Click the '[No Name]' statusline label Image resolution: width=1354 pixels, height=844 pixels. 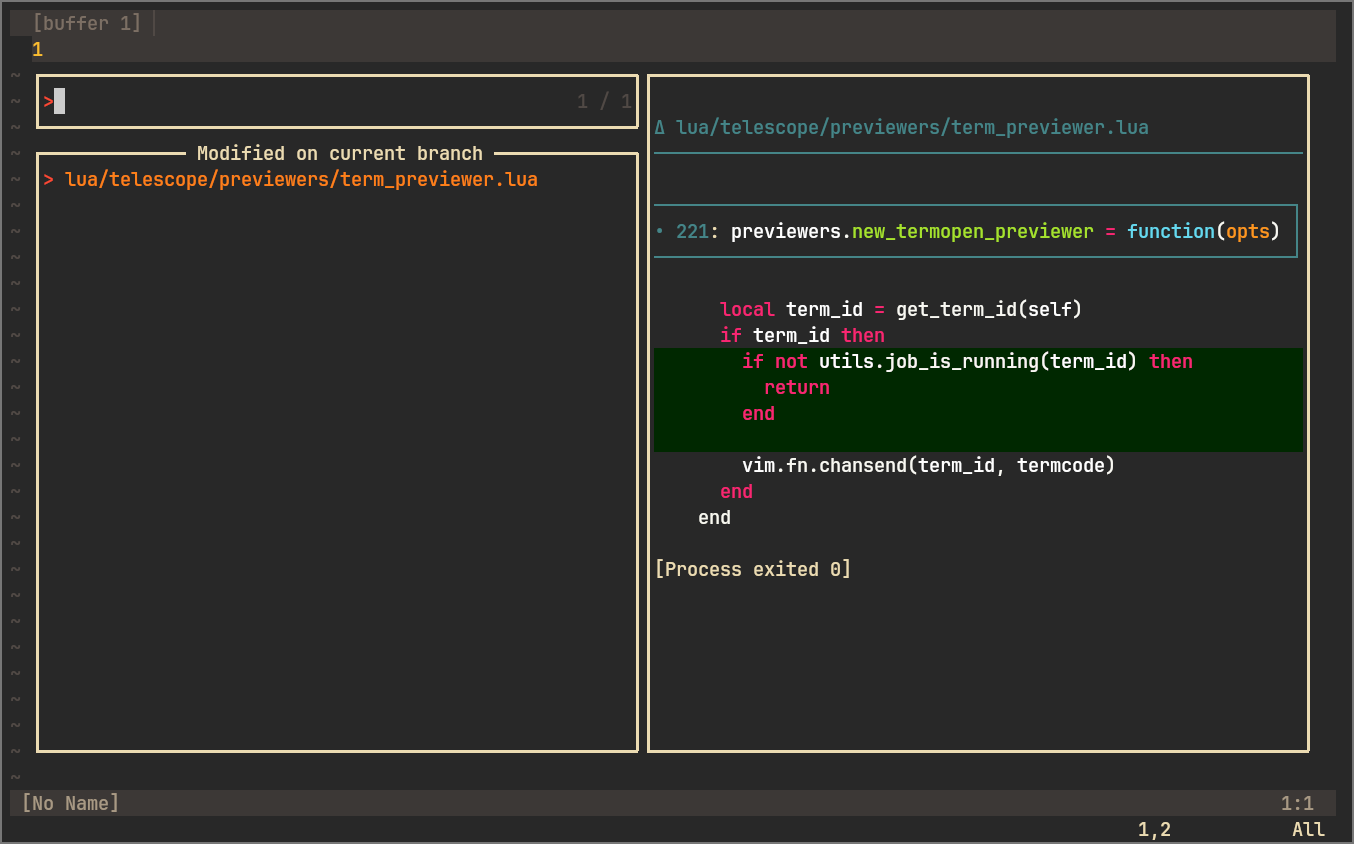(70, 803)
